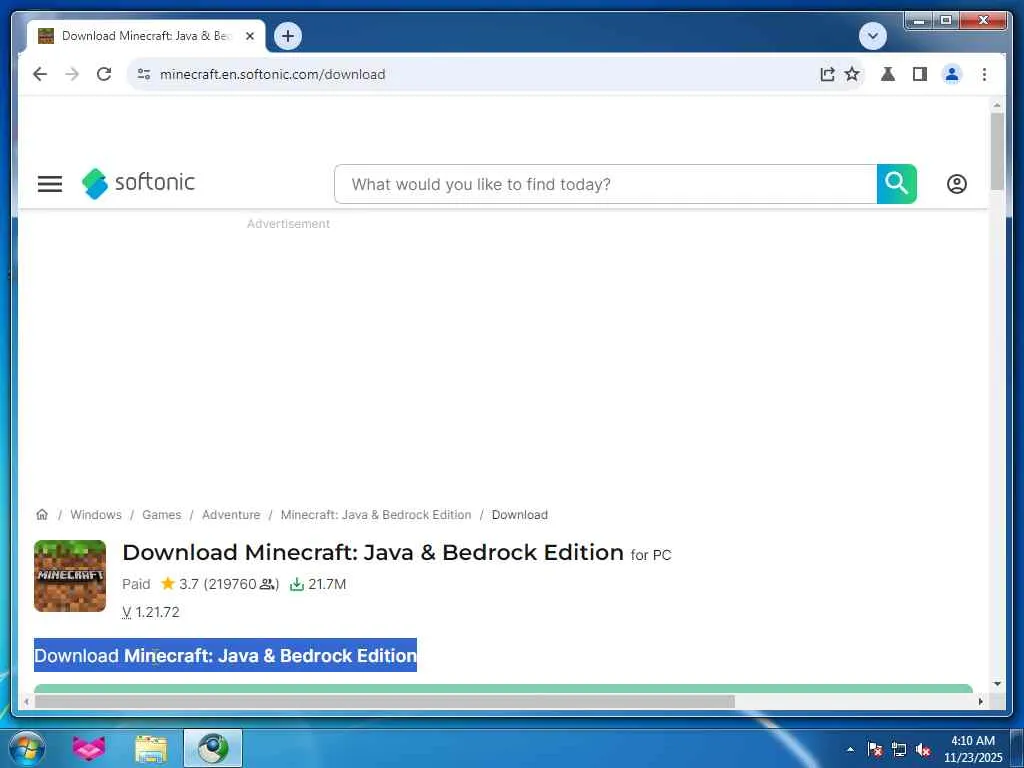Click the home breadcrumb icon
The image size is (1024, 768).
click(42, 515)
